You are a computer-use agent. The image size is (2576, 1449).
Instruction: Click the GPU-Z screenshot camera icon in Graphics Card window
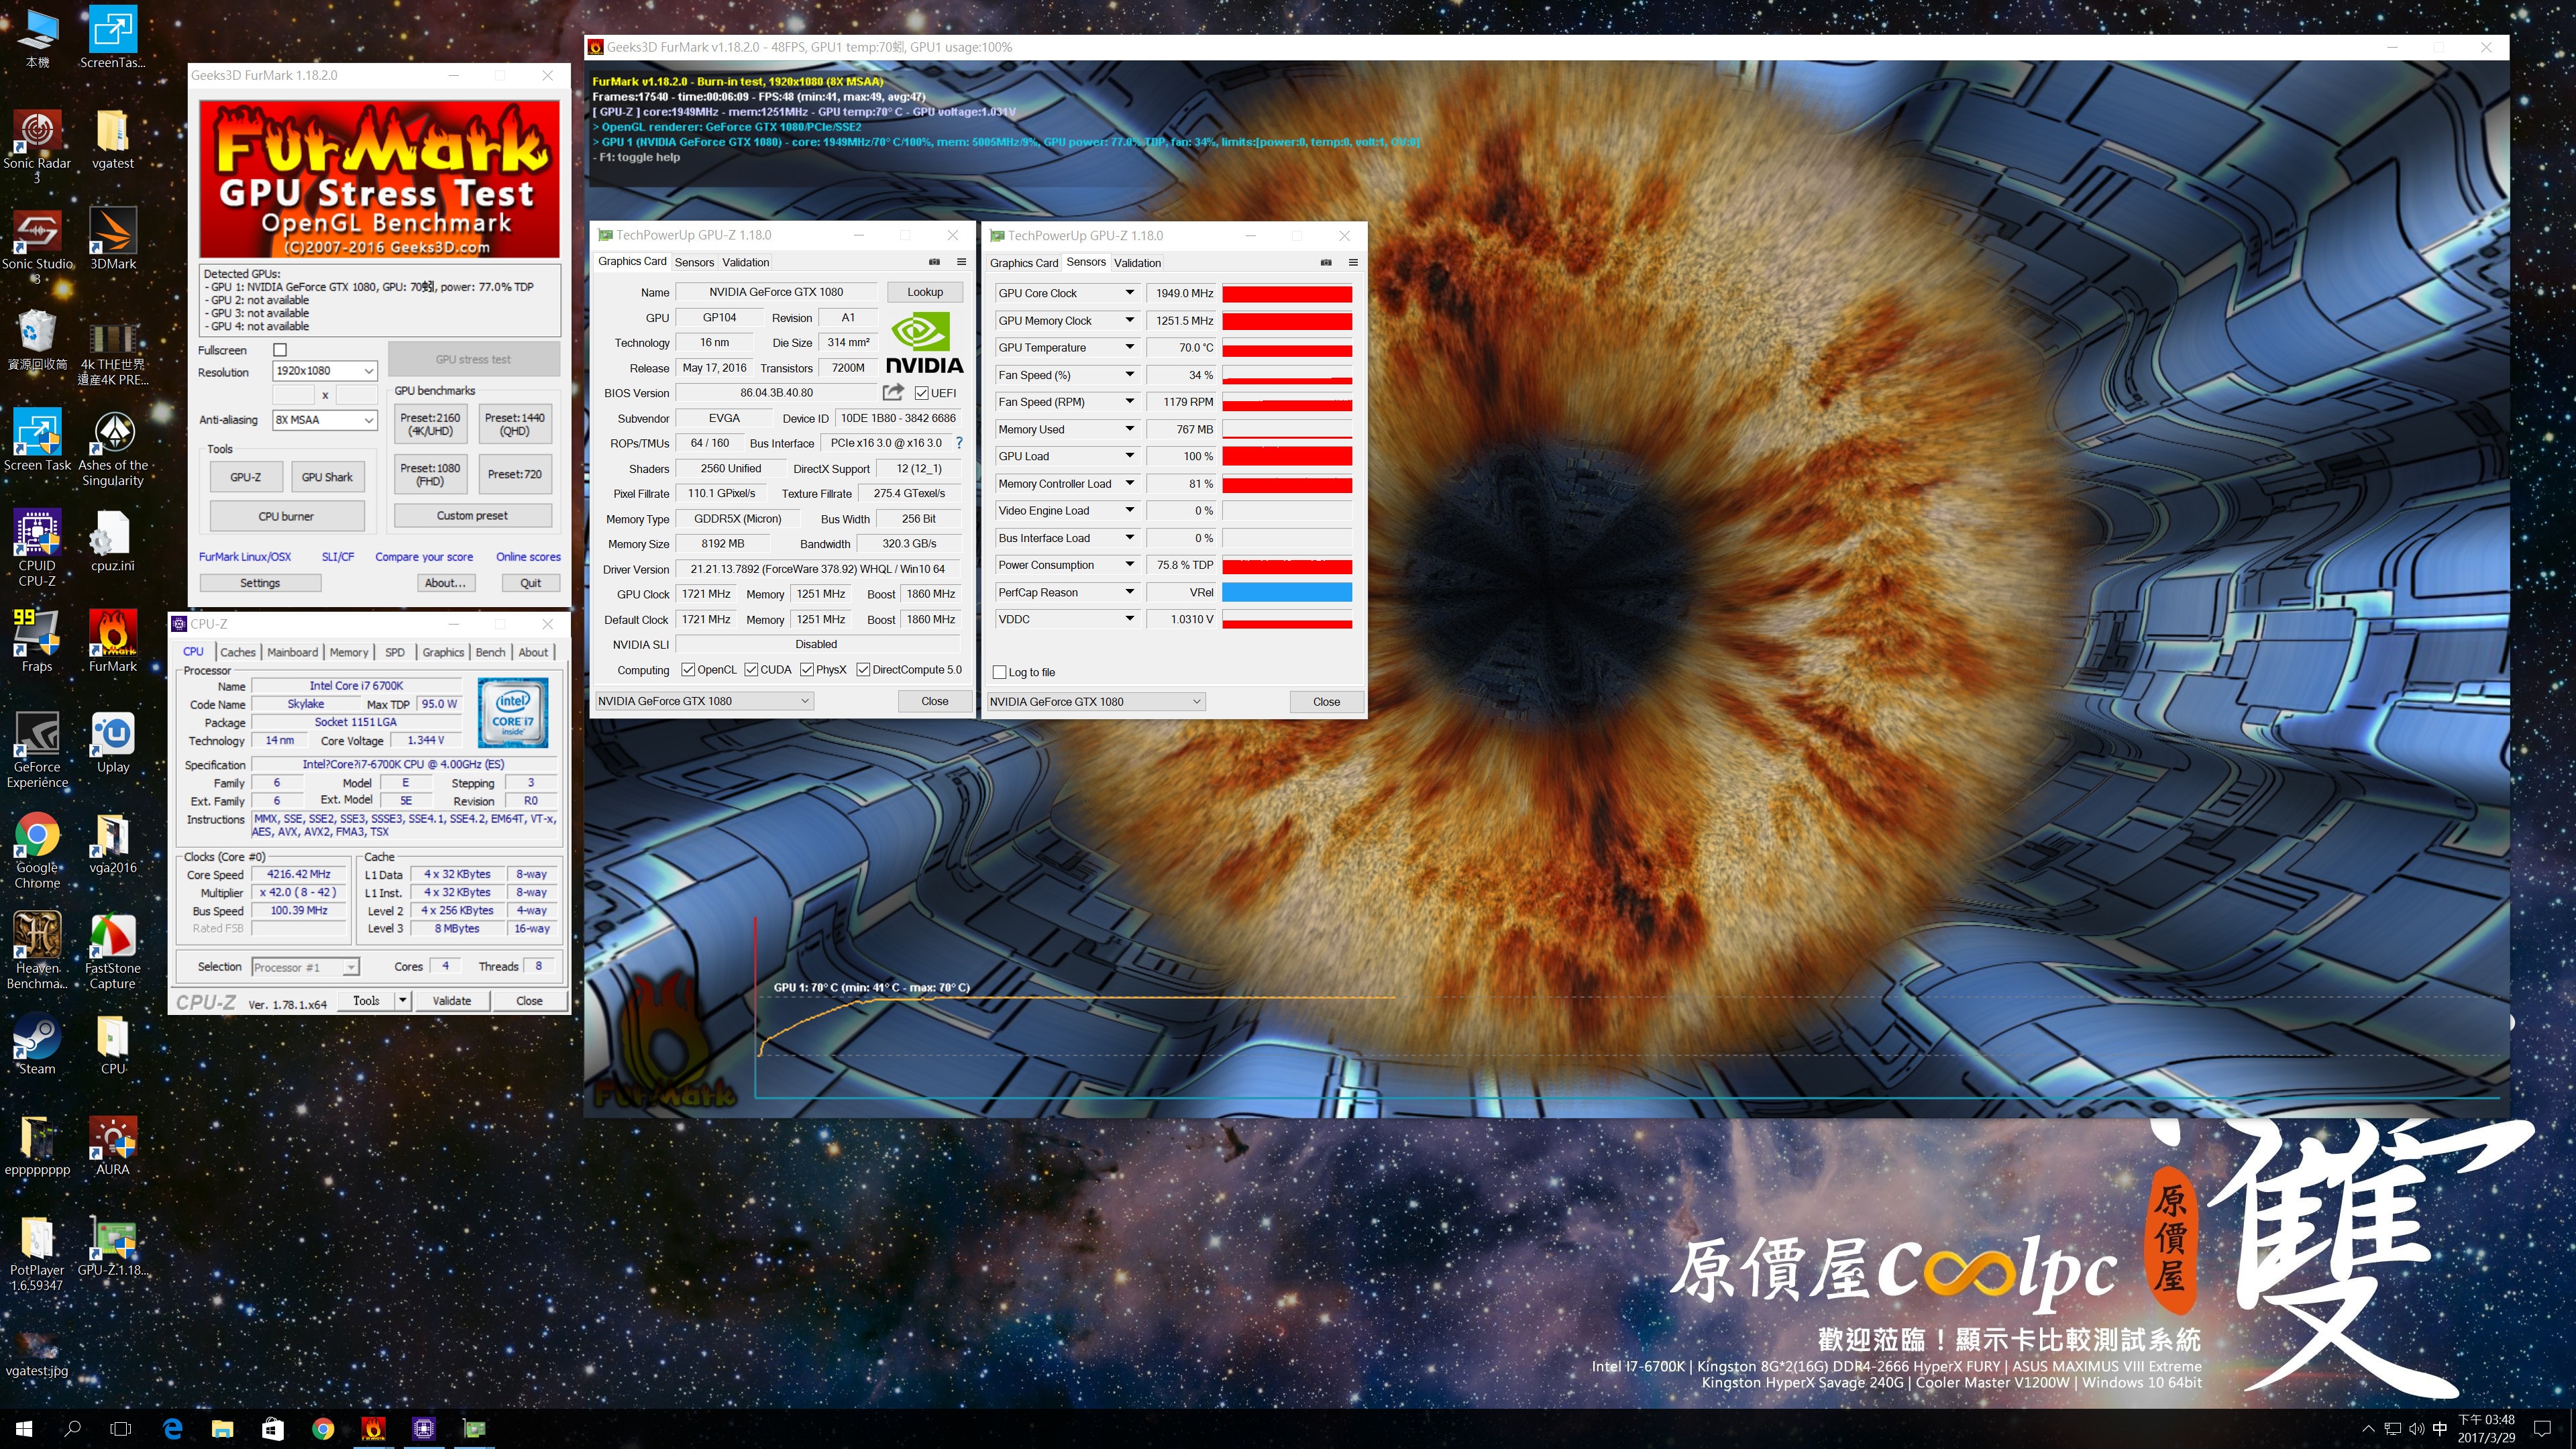click(x=934, y=262)
